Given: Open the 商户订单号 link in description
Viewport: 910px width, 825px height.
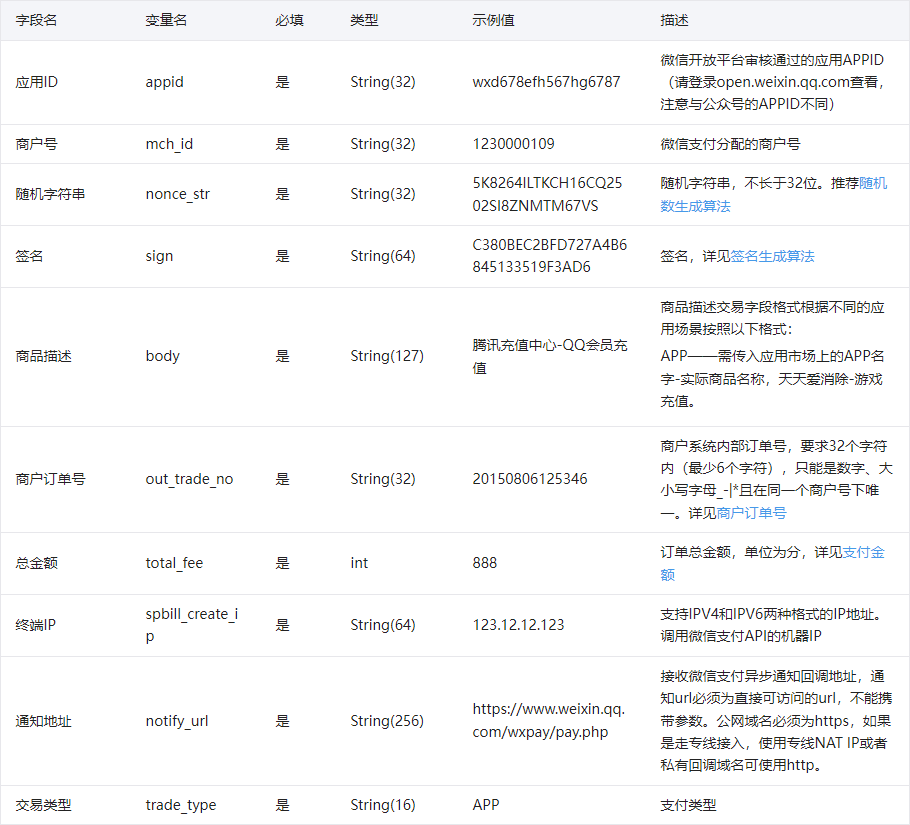Looking at the screenshot, I should [751, 513].
